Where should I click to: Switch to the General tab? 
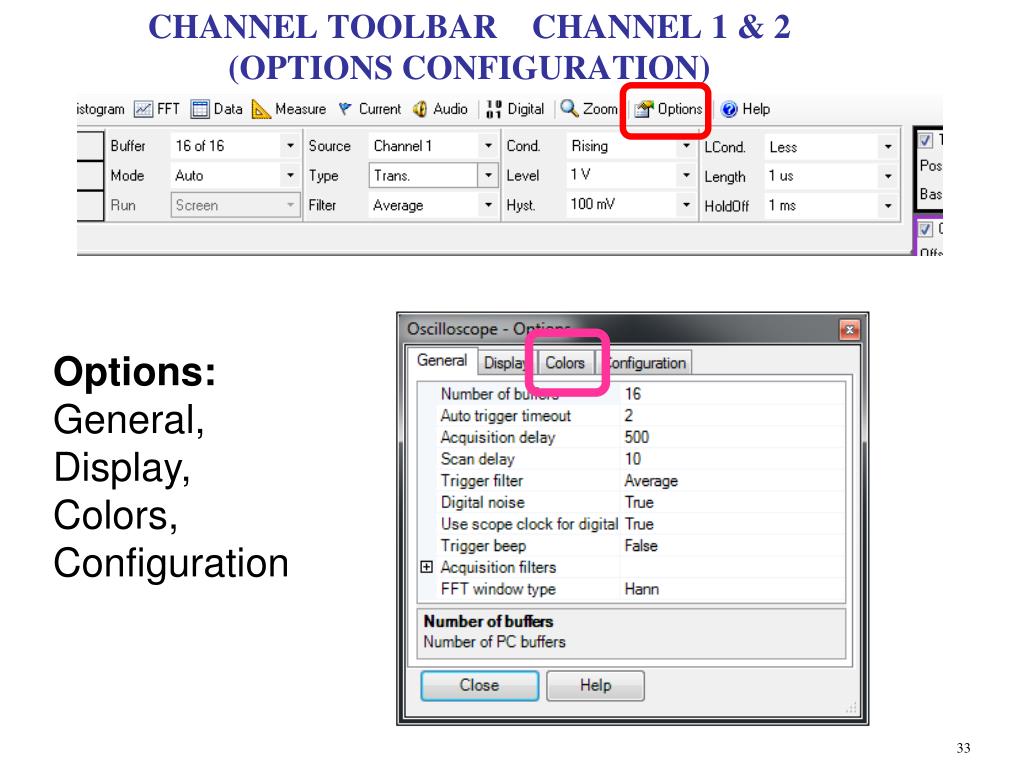pos(442,360)
